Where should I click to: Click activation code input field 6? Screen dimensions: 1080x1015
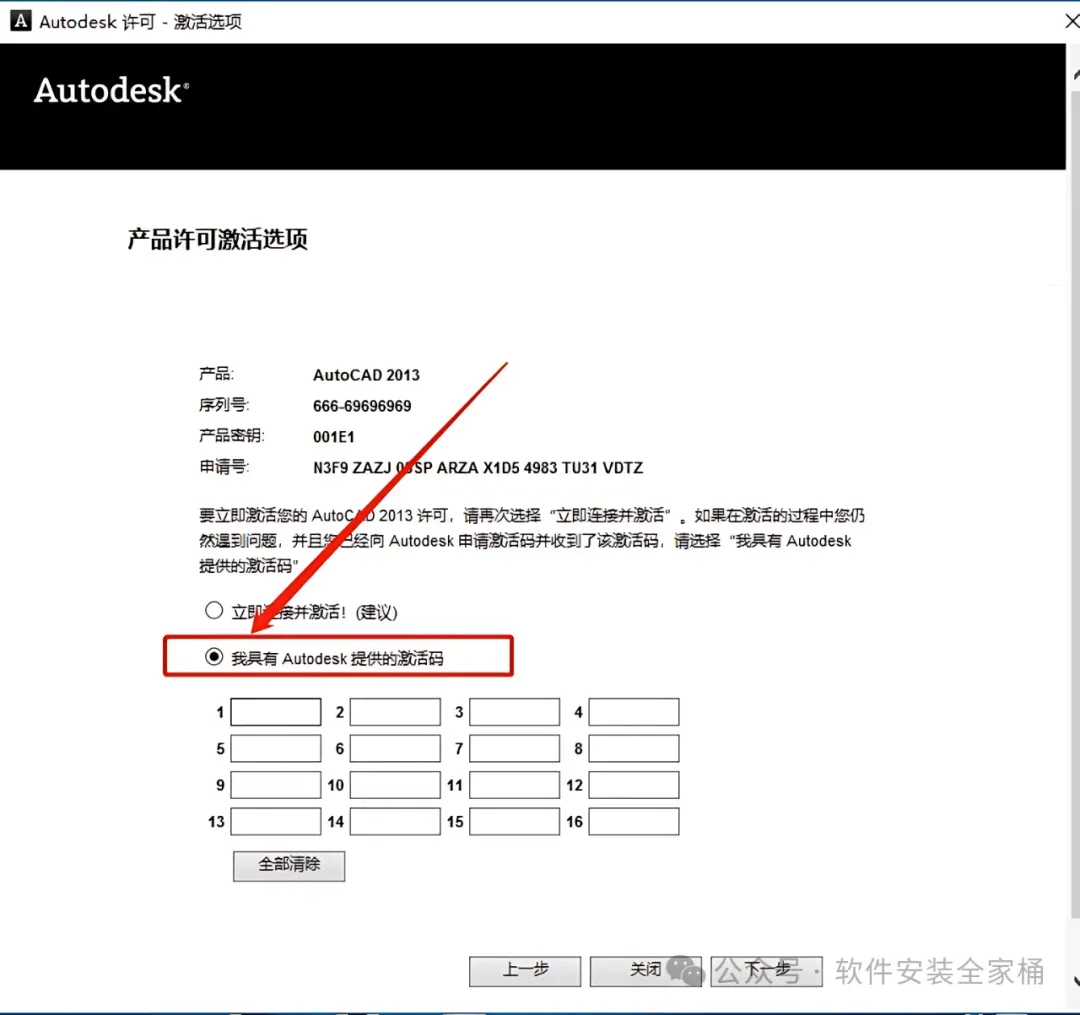tap(395, 749)
